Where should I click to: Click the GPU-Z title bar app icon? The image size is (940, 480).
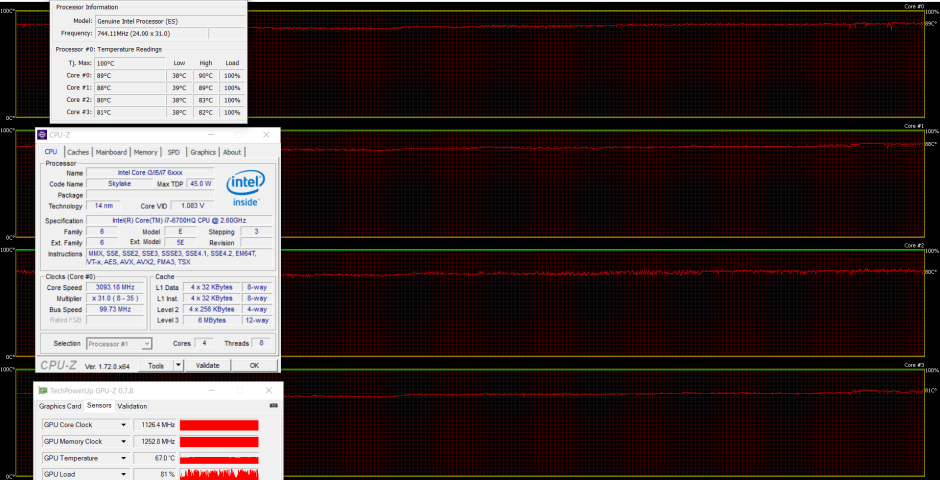click(42, 390)
